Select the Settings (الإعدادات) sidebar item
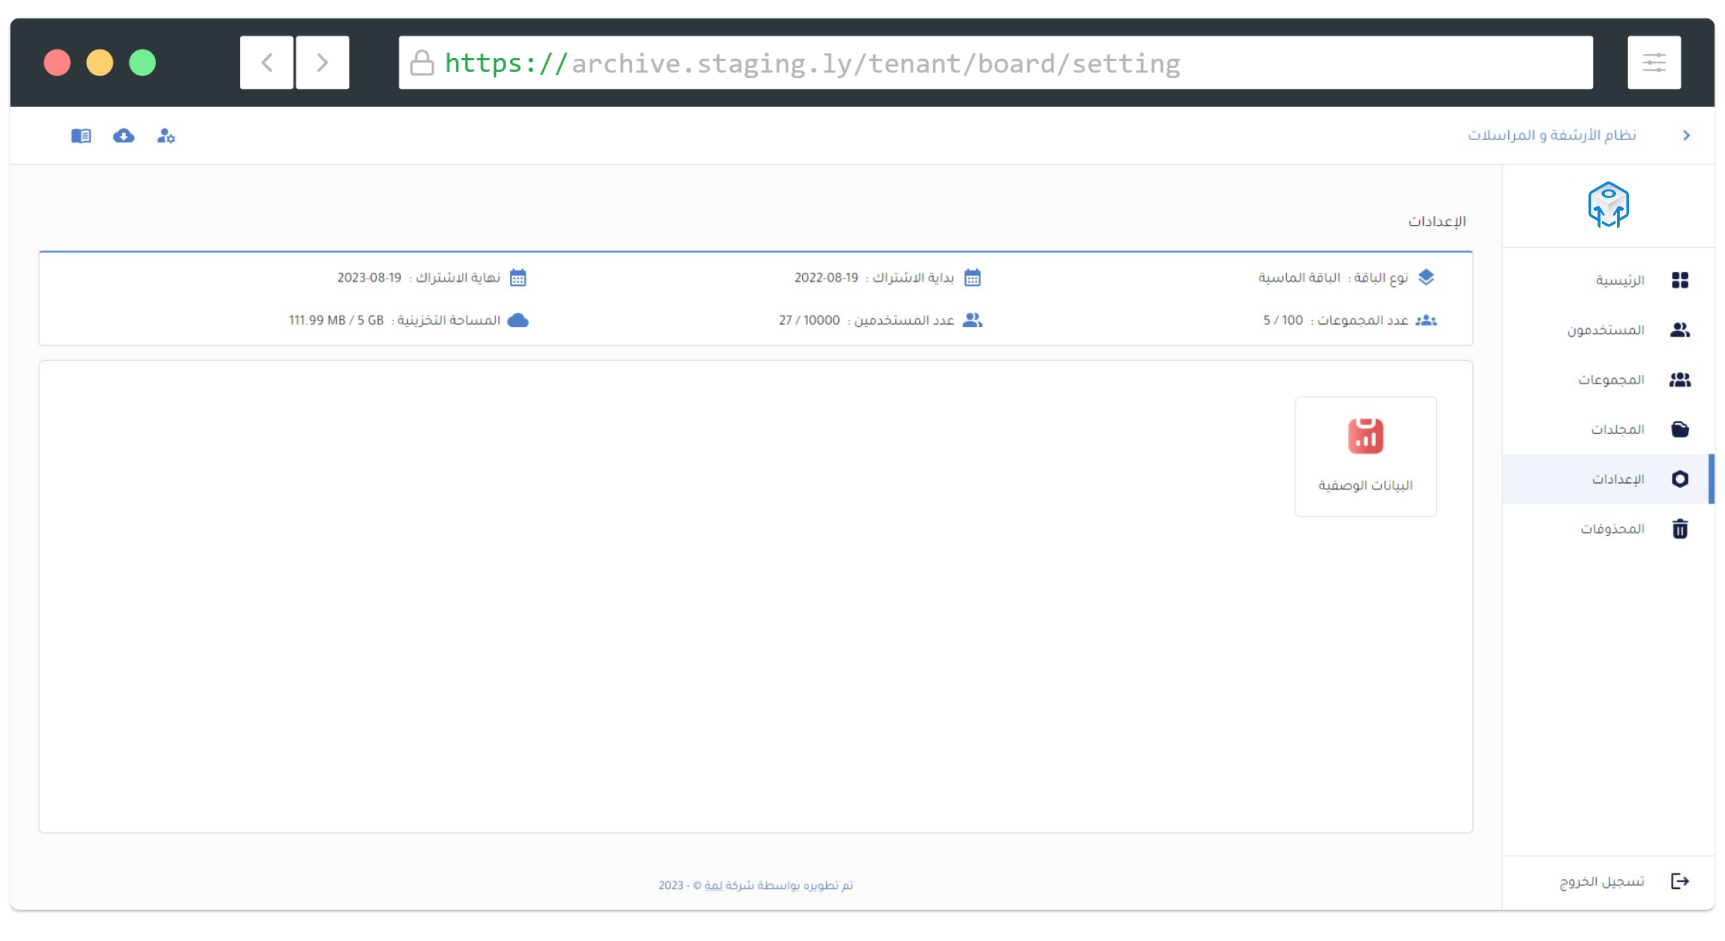This screenshot has width=1725, height=941. pos(1617,479)
